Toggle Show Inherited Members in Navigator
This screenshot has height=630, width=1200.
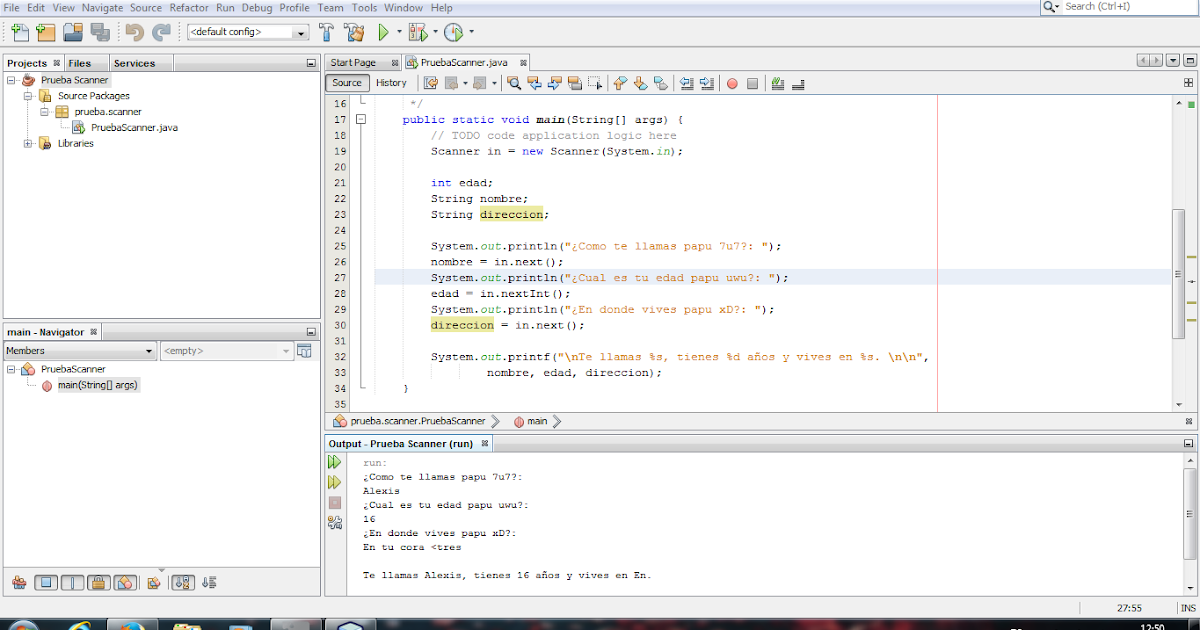(x=18, y=582)
